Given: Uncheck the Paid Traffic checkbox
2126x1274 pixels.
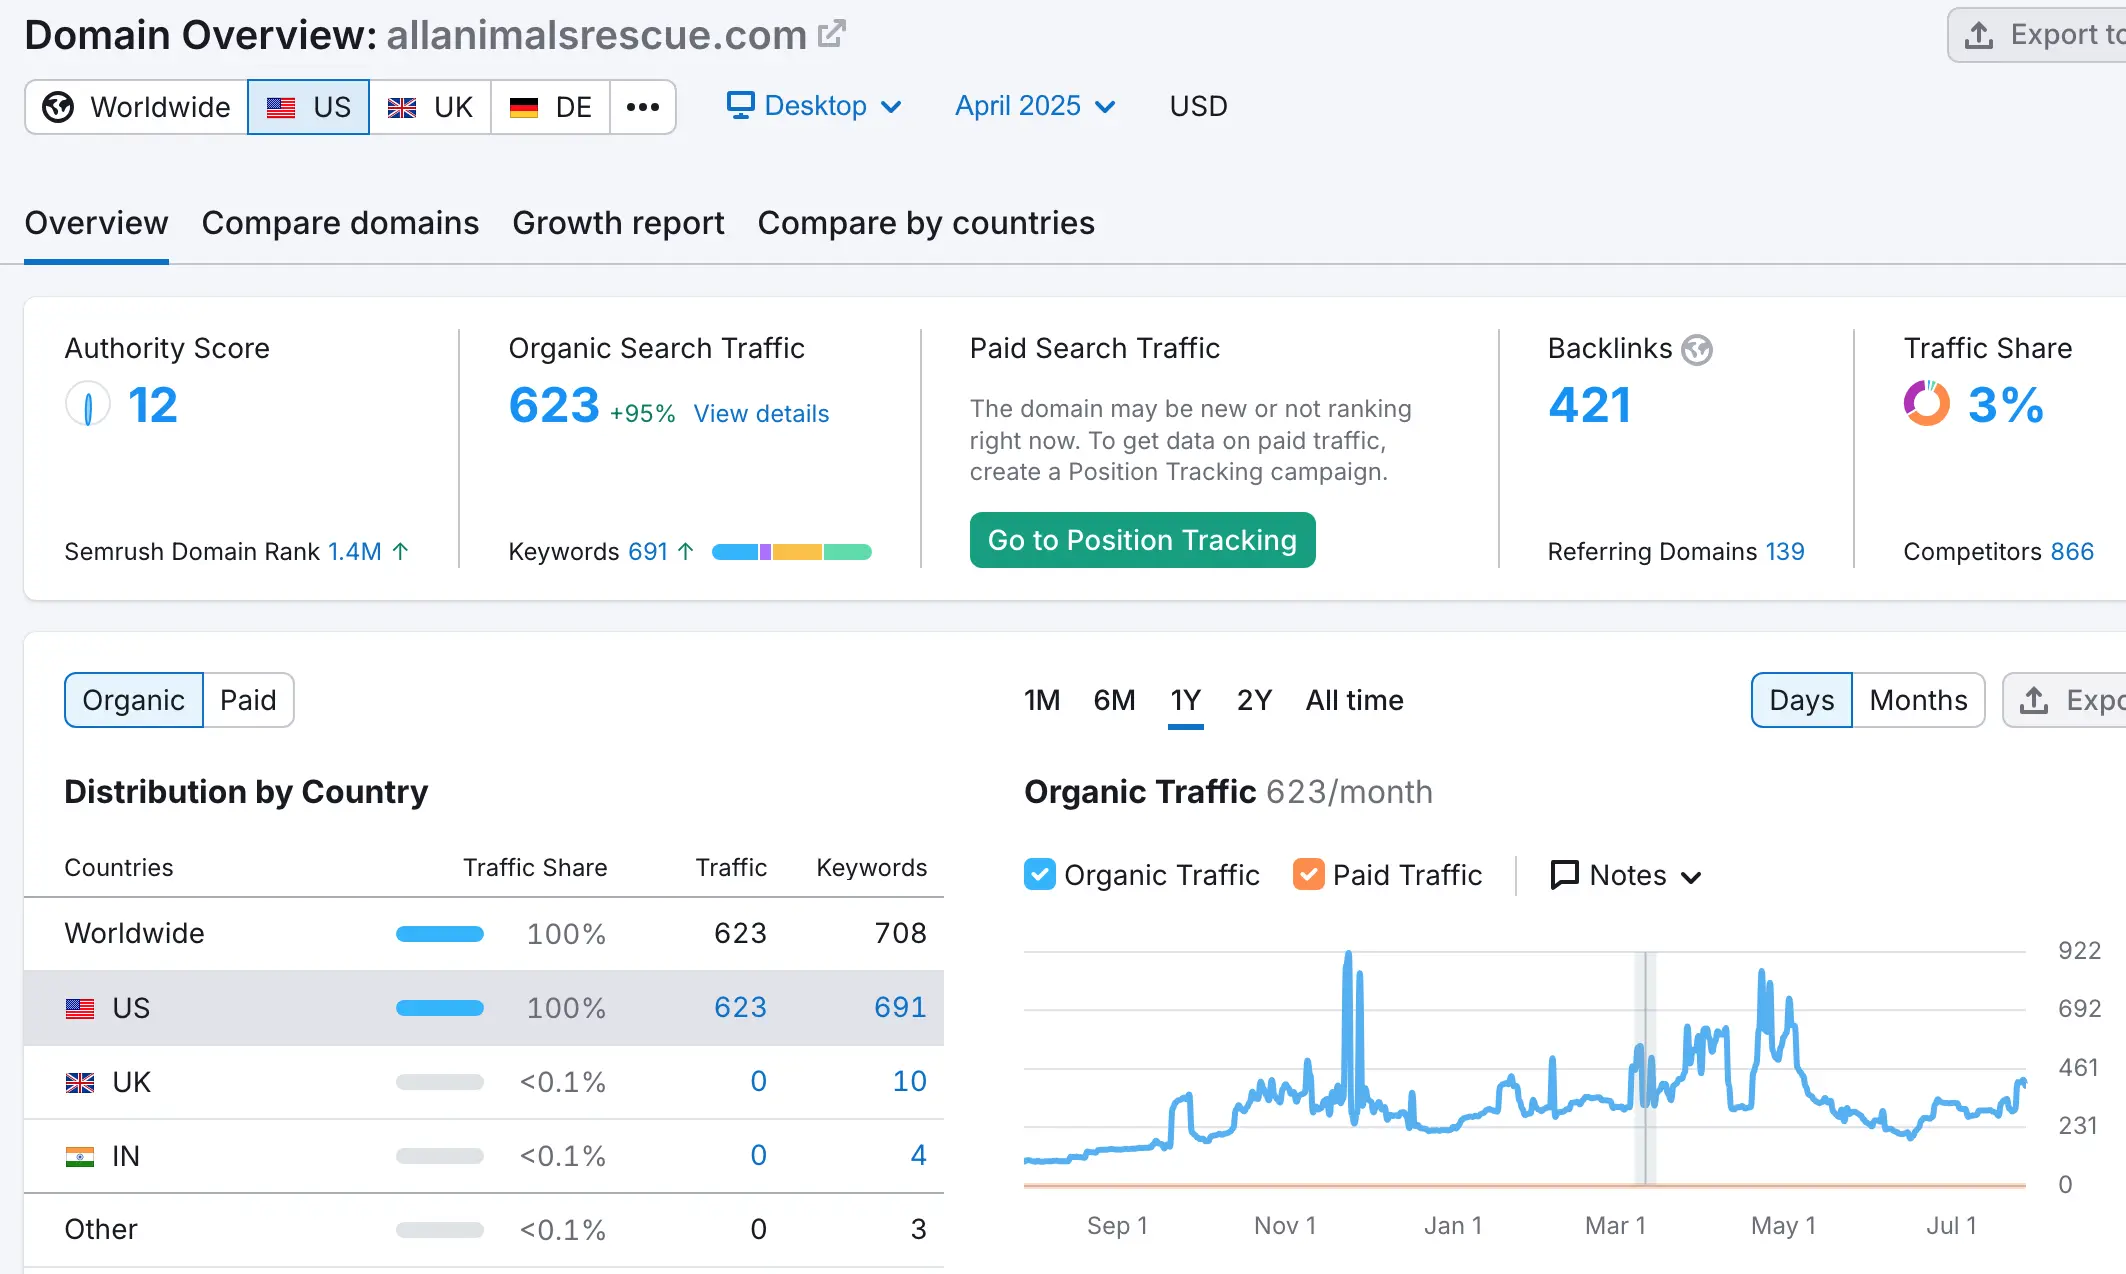Looking at the screenshot, I should coord(1308,875).
